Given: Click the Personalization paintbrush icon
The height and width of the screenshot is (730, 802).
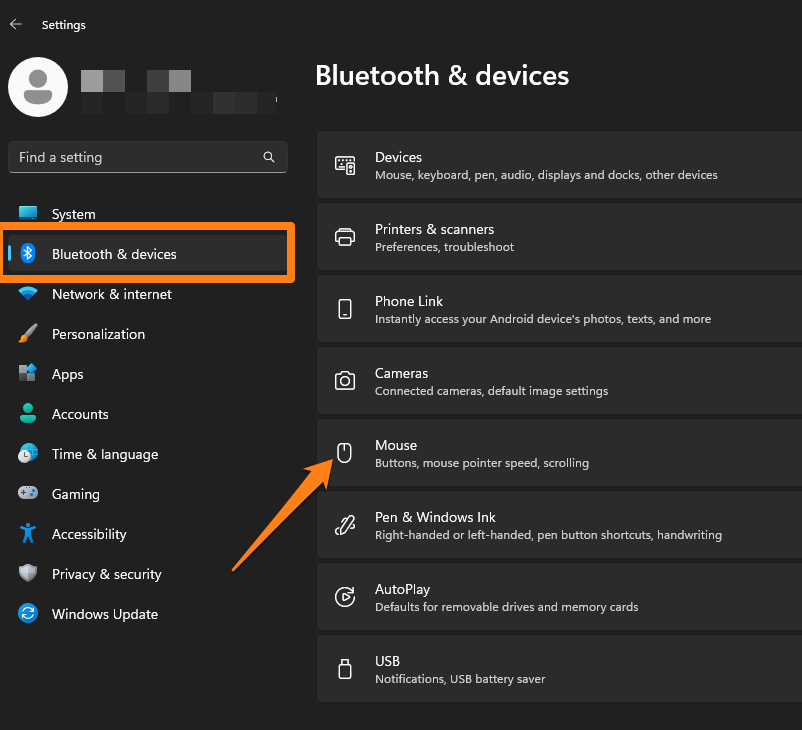Looking at the screenshot, I should (28, 334).
